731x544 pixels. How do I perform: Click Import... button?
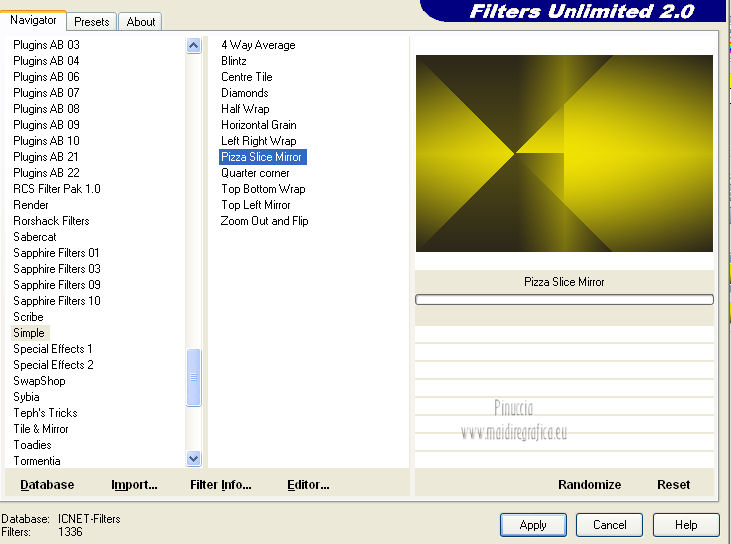coord(134,484)
